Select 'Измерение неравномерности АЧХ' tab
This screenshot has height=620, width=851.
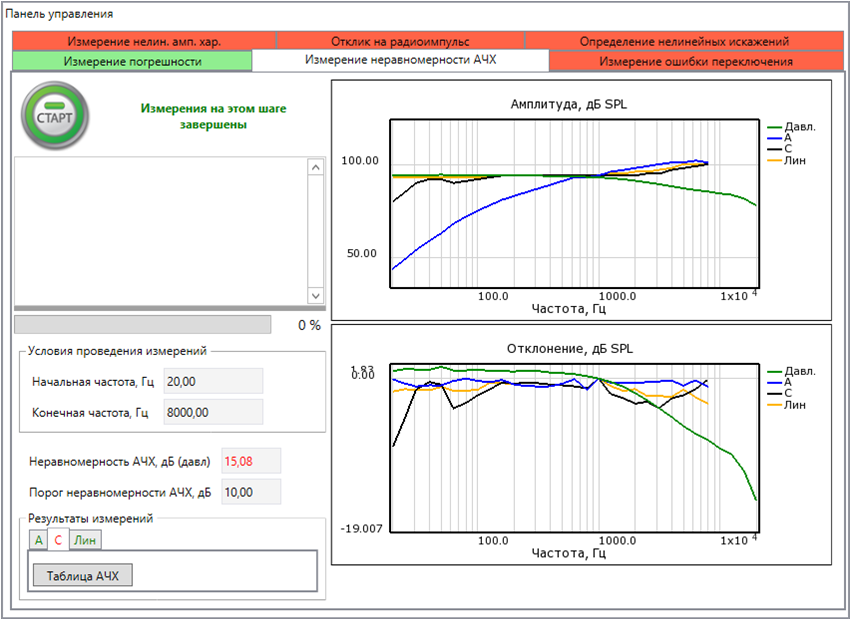click(400, 60)
